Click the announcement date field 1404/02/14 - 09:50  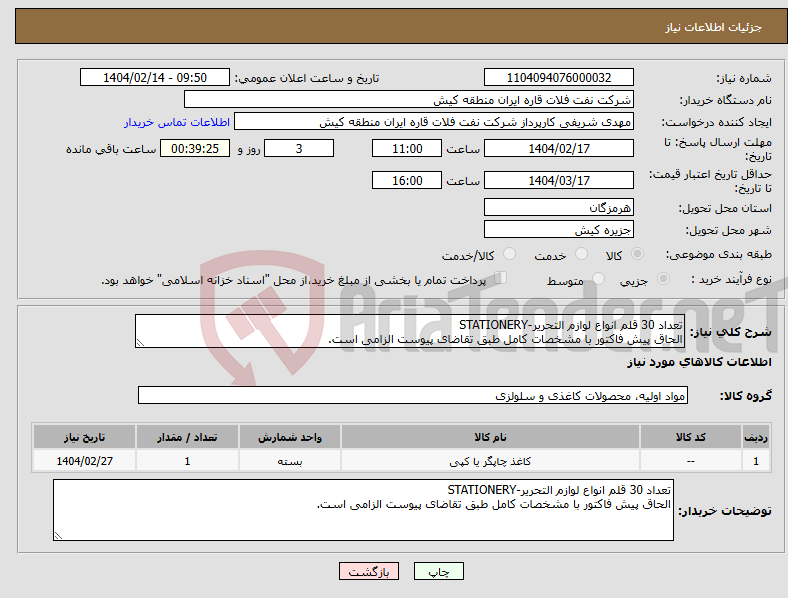pos(155,77)
